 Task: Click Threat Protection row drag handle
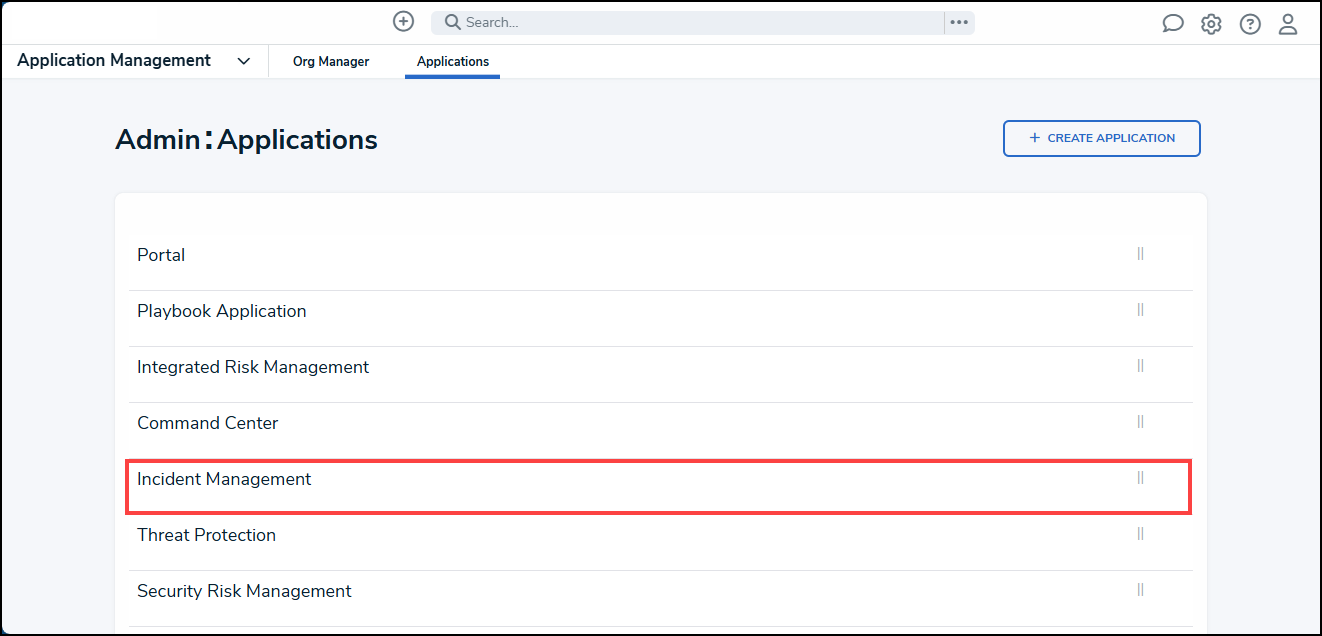point(1140,534)
